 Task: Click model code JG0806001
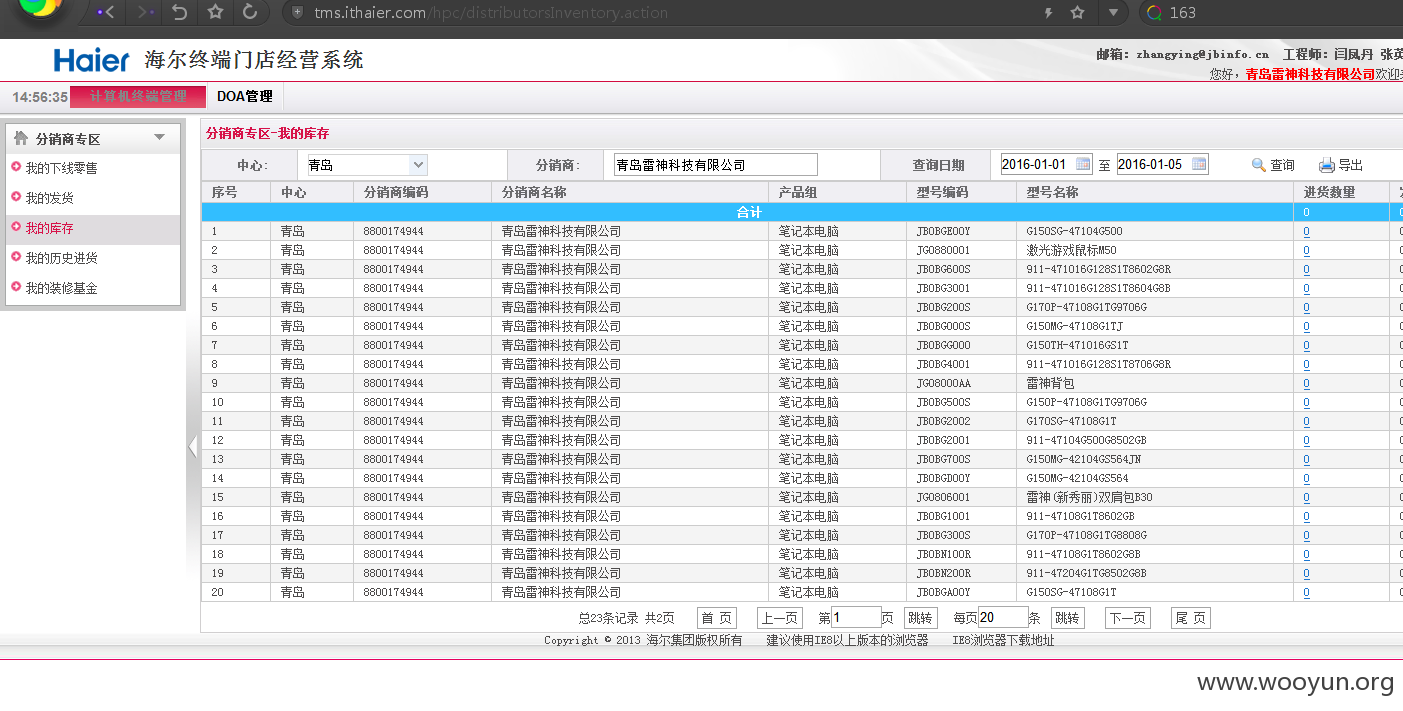click(x=943, y=497)
